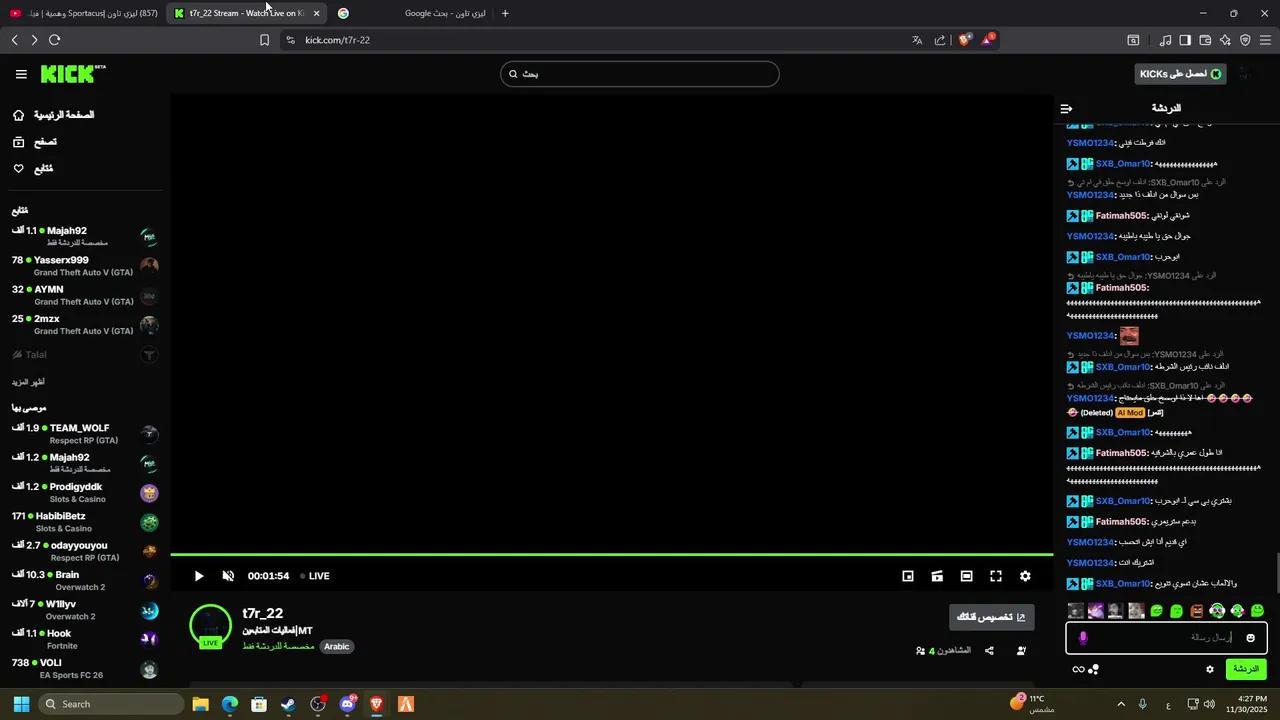Viewport: 1280px width, 720px height.
Task: Bookmark this page in the address bar
Action: (264, 40)
